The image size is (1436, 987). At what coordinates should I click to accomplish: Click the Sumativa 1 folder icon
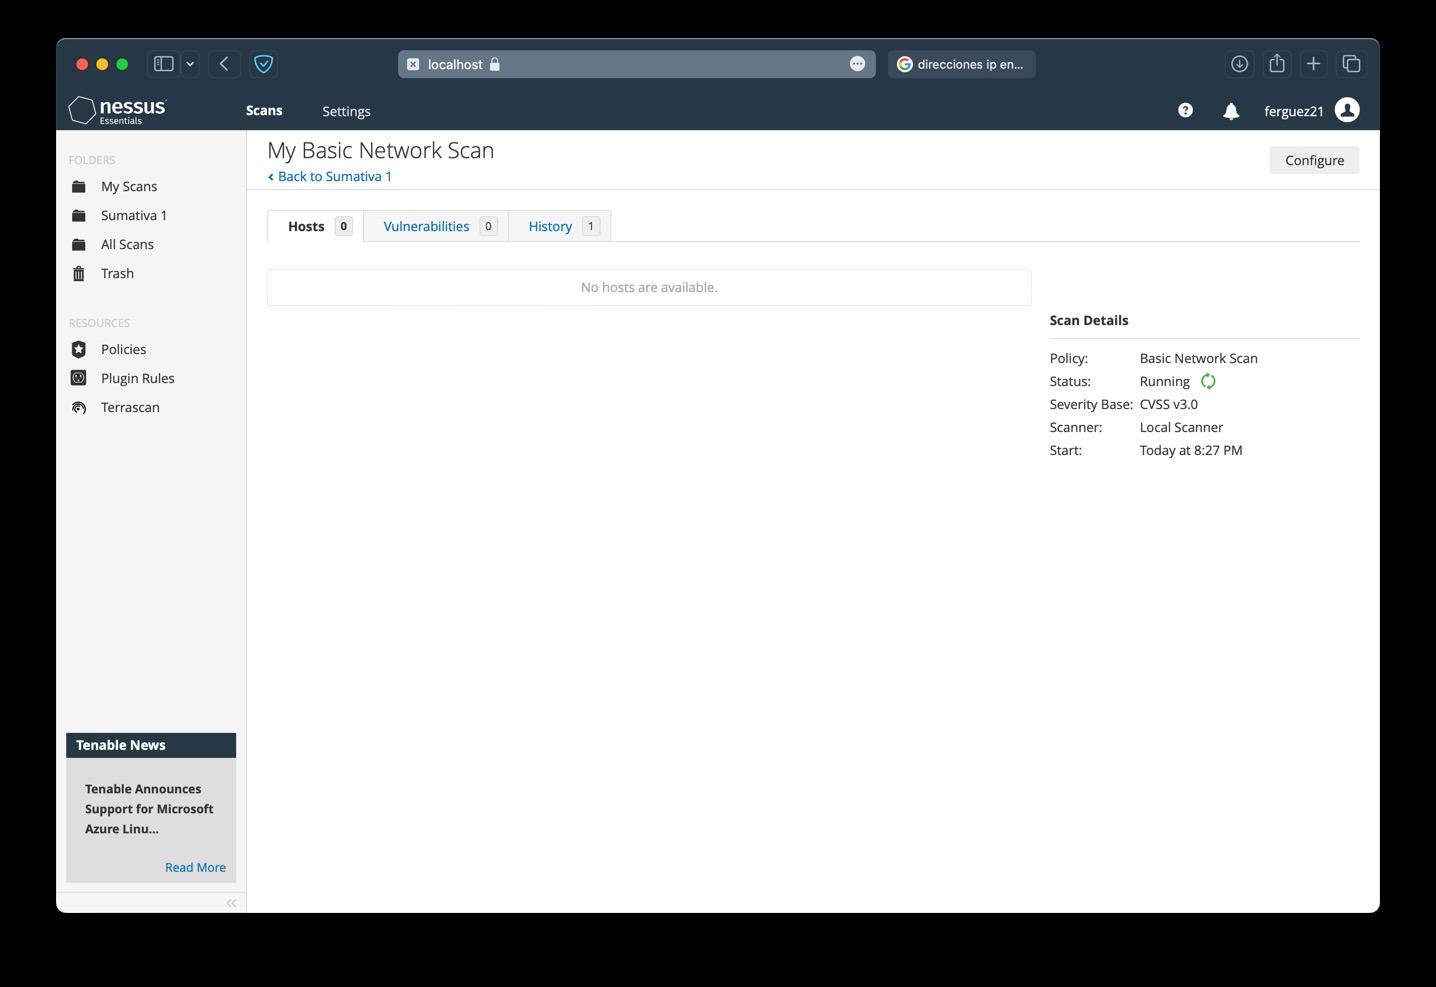(79, 216)
